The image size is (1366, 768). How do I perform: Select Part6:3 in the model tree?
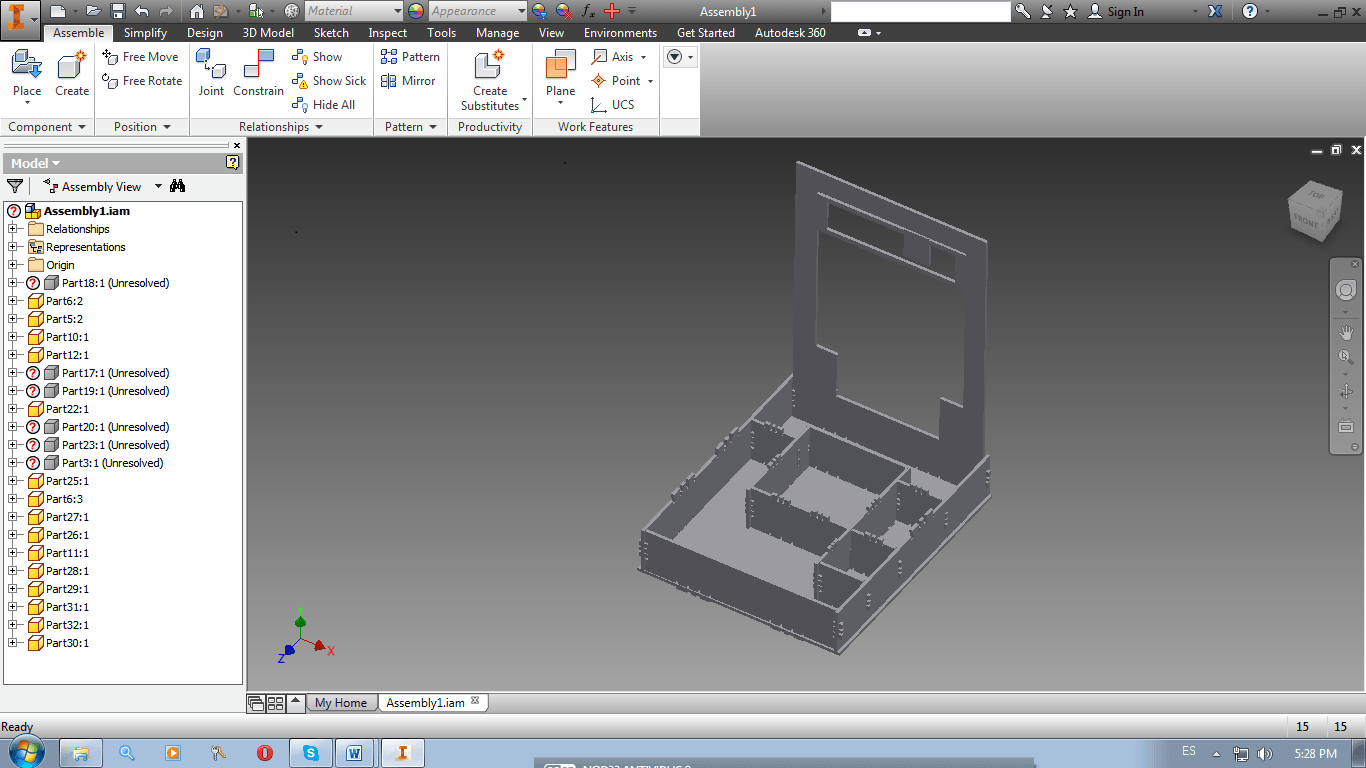click(64, 499)
